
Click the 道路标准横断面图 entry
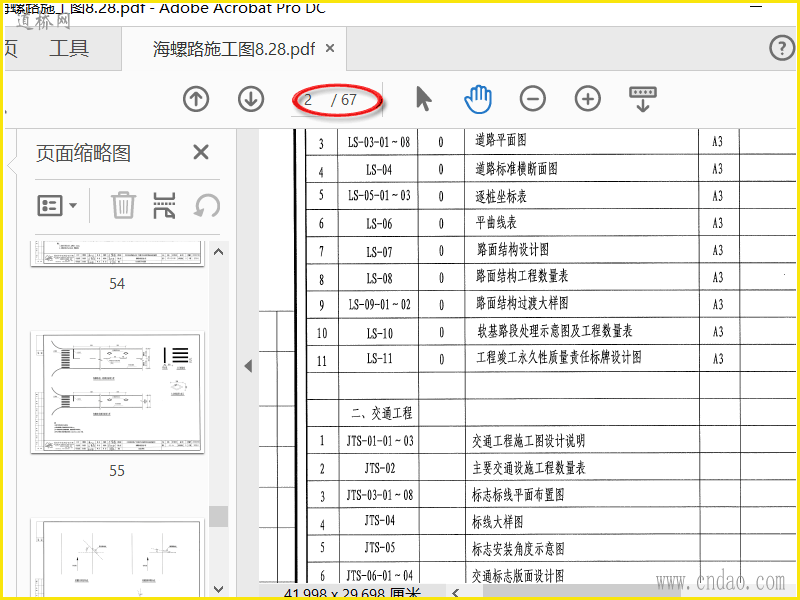[x=516, y=168]
